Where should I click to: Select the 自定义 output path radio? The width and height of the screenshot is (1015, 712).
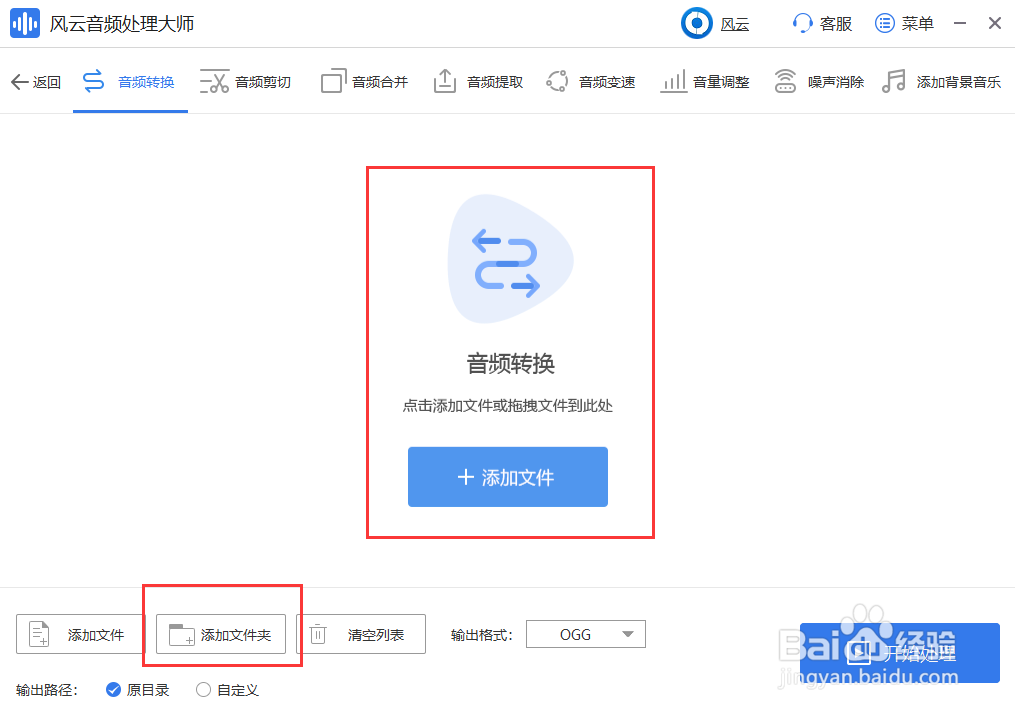(203, 690)
